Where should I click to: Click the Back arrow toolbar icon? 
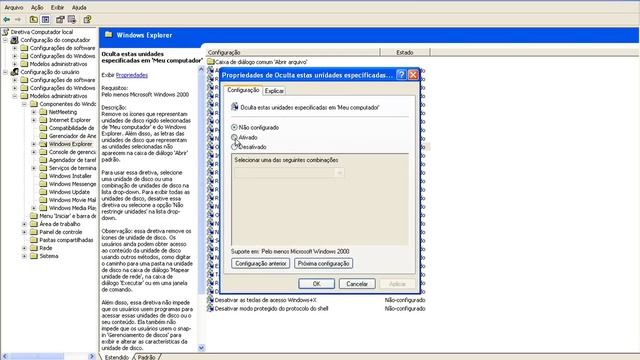point(7,19)
